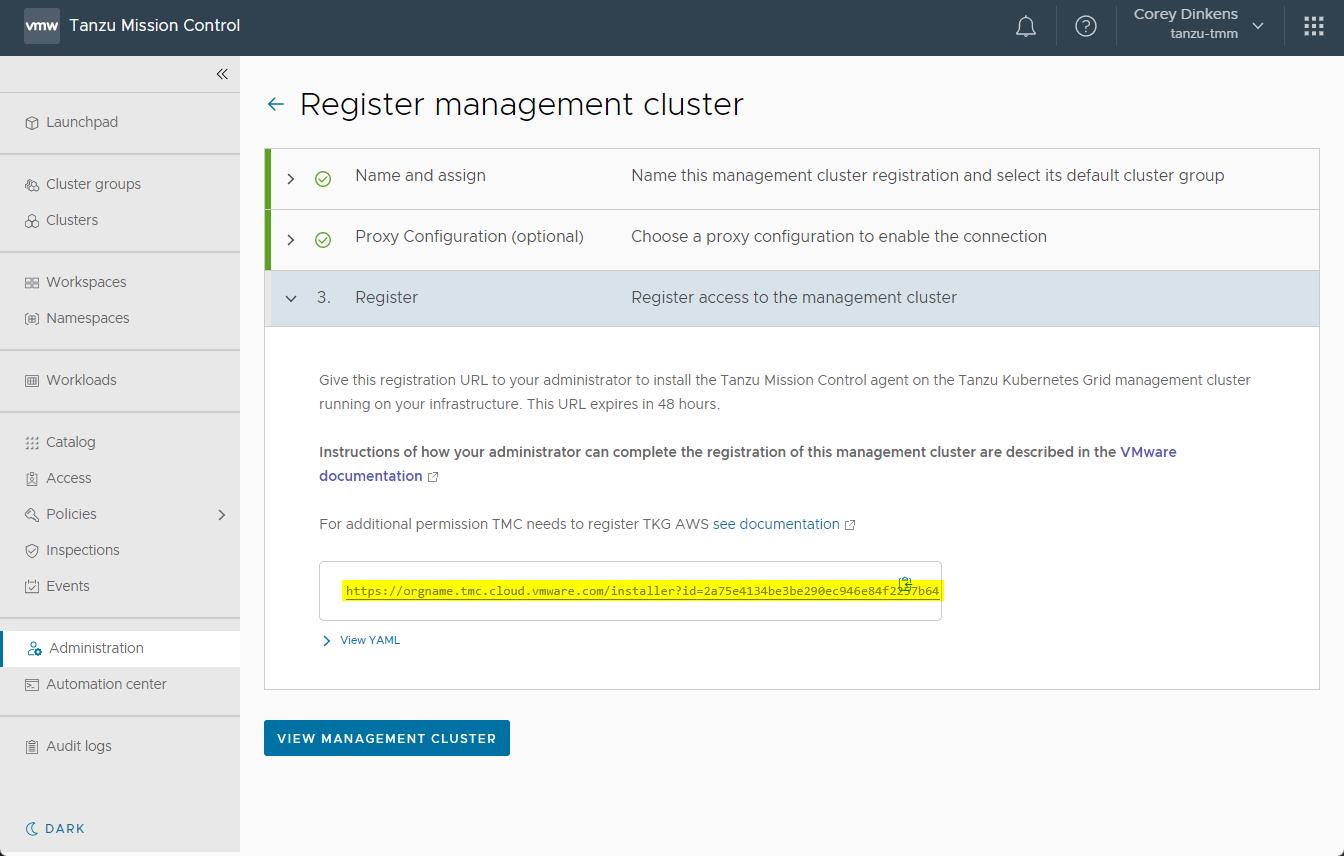
Task: Open Workspaces in the sidebar
Action: (x=86, y=282)
